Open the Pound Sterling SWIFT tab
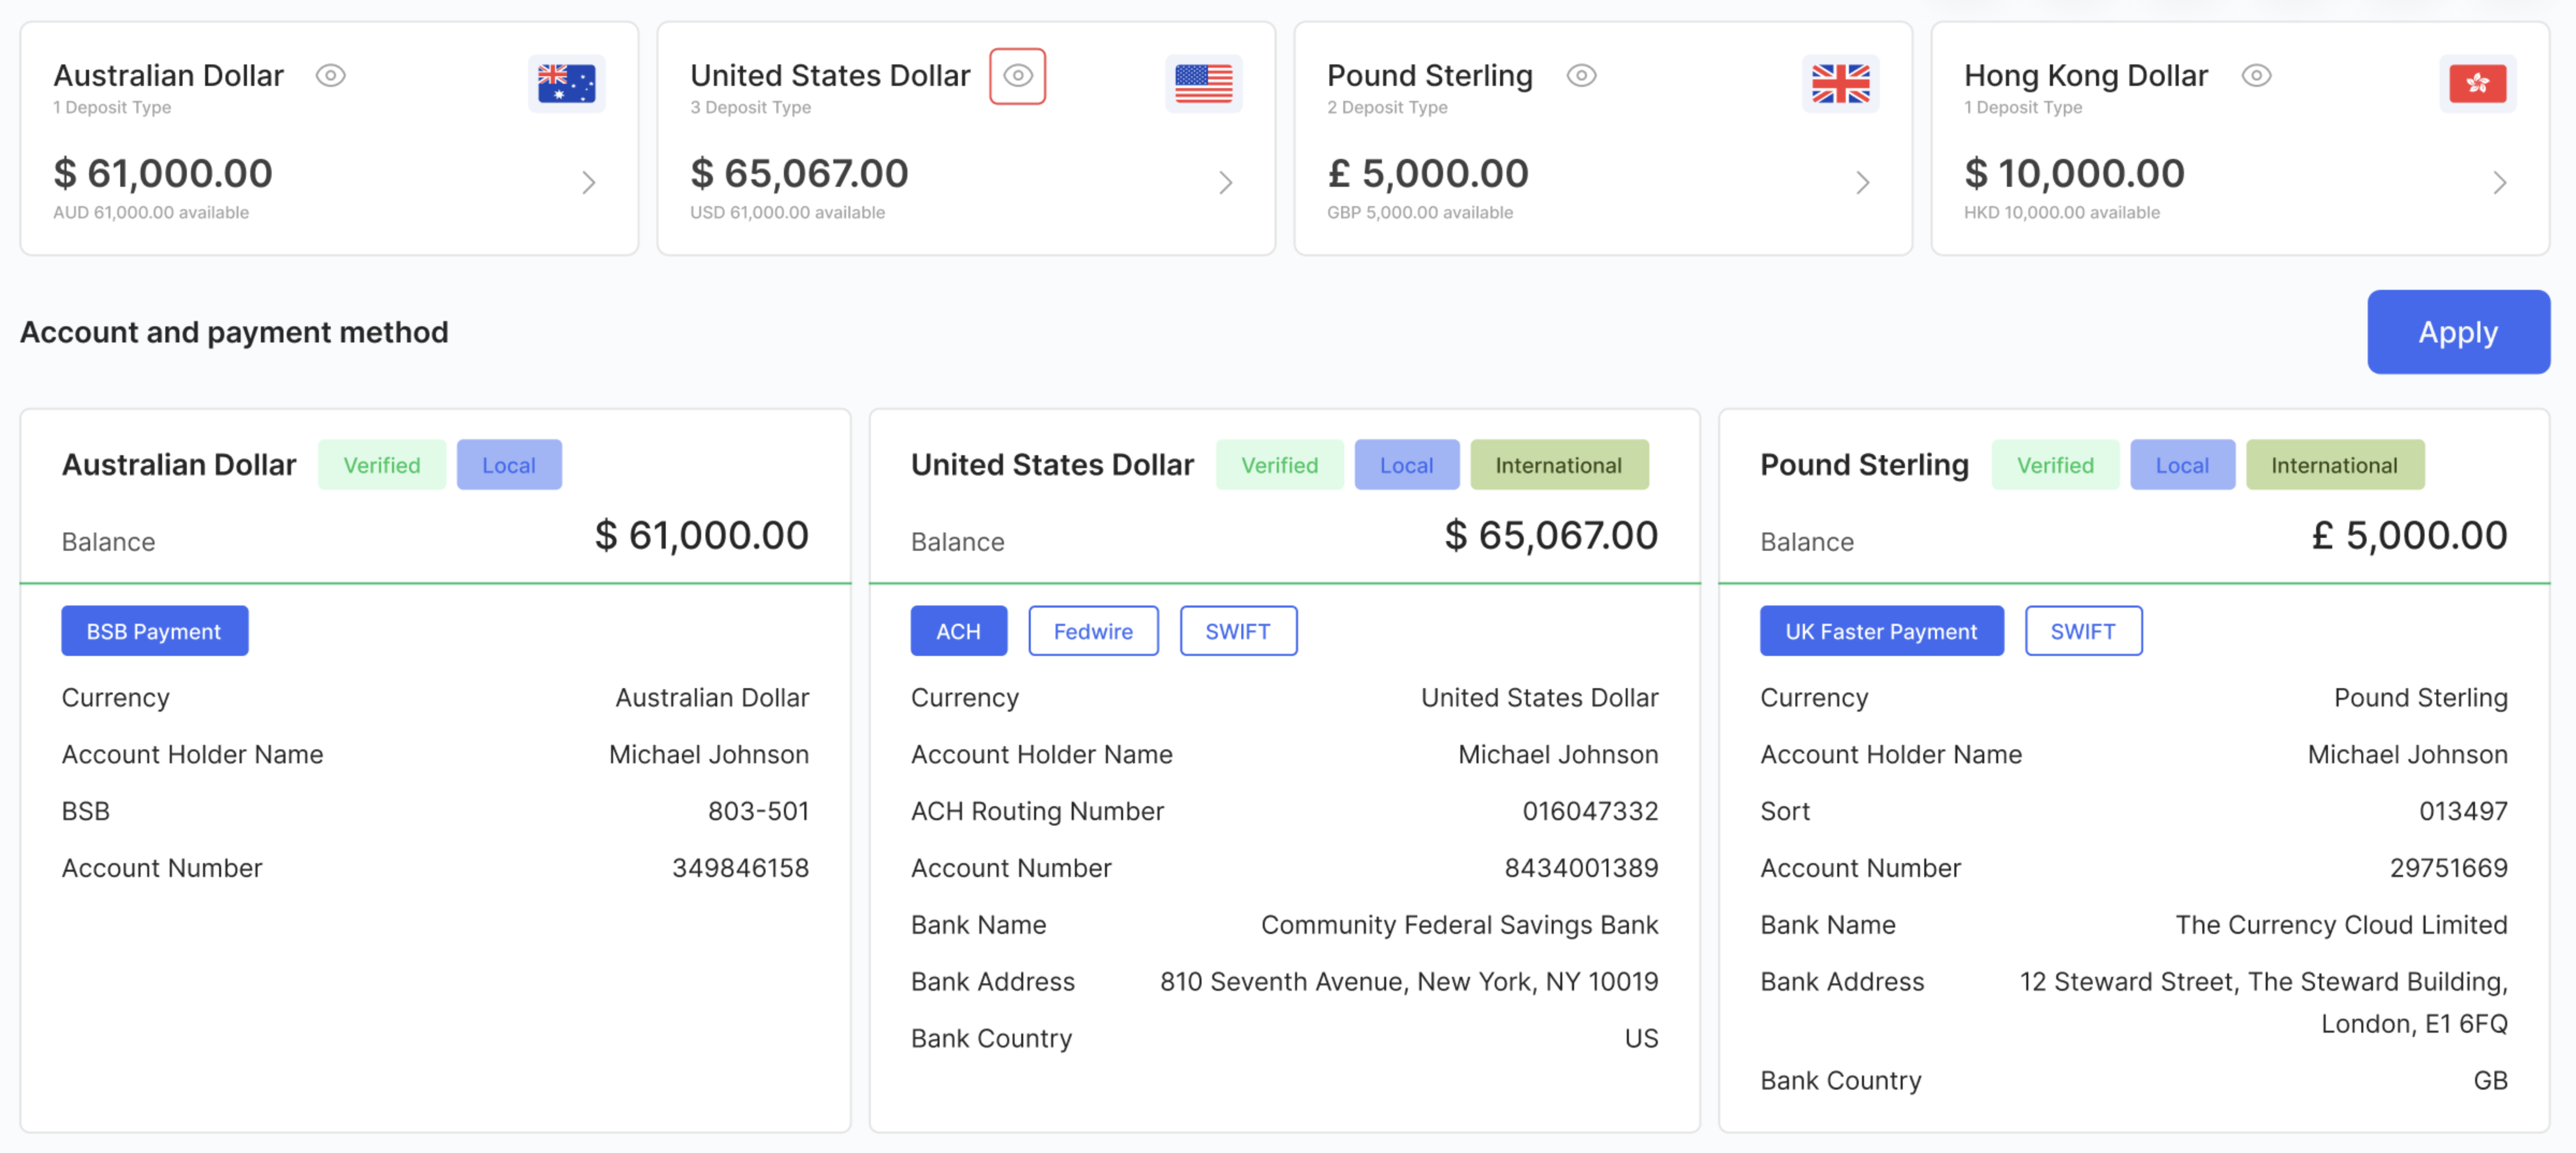 (2083, 631)
